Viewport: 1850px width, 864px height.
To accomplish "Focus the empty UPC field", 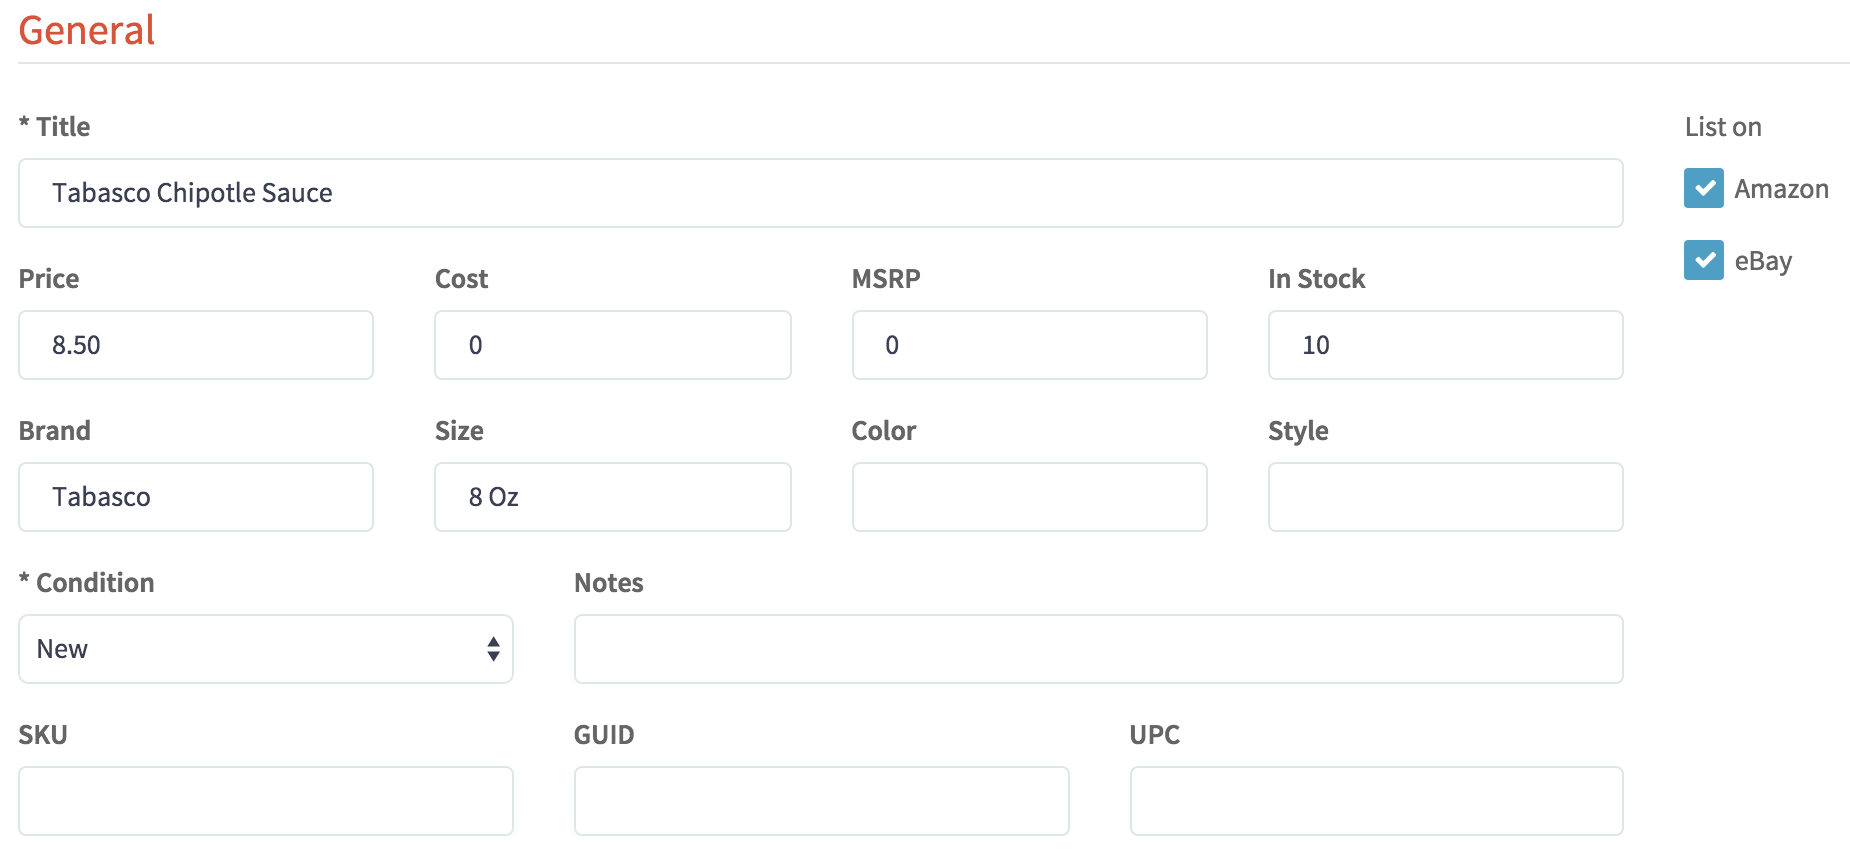I will click(x=1376, y=801).
